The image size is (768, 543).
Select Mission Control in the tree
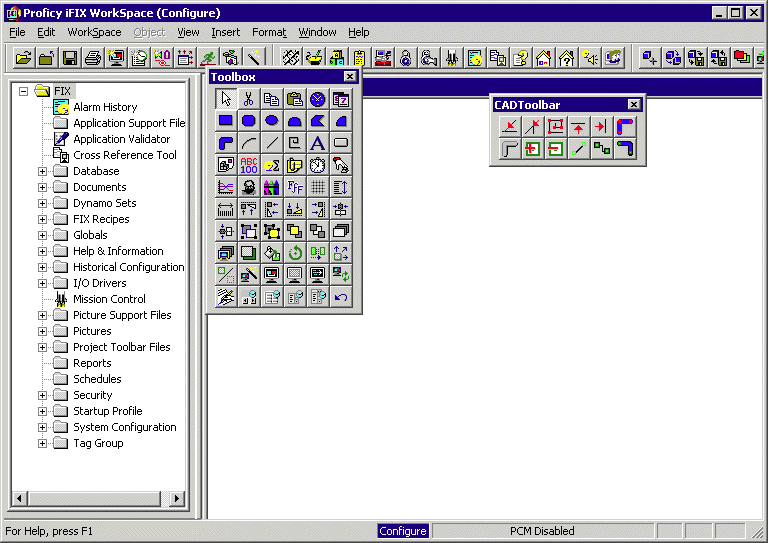109,299
